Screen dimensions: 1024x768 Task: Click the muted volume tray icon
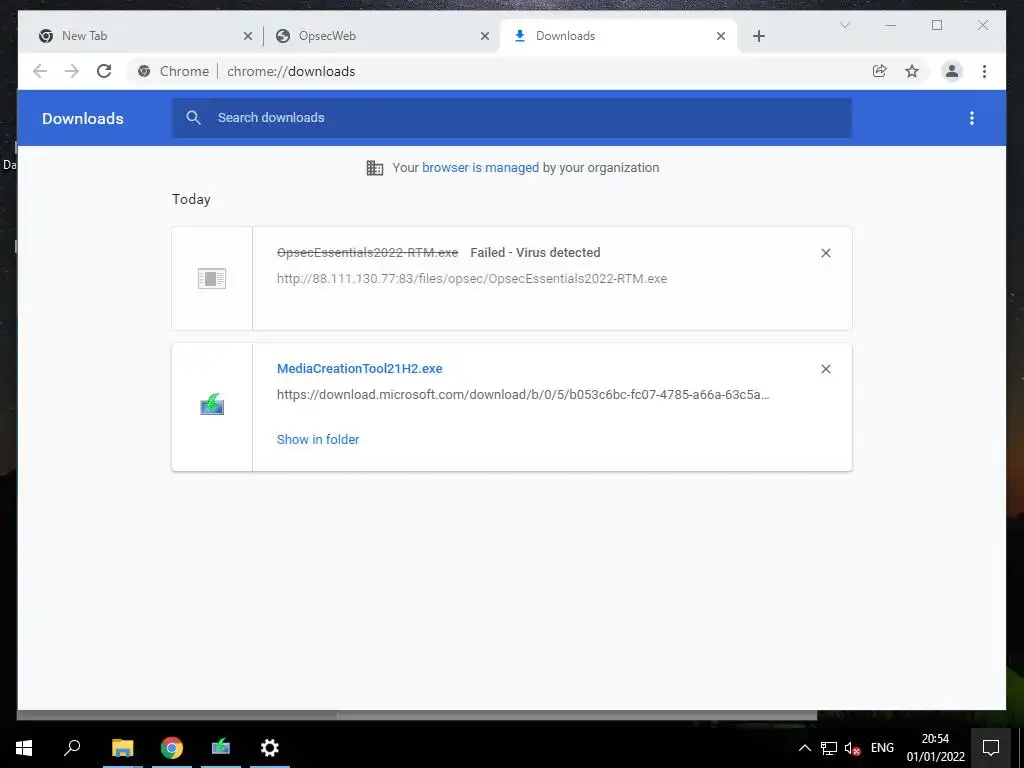point(852,748)
